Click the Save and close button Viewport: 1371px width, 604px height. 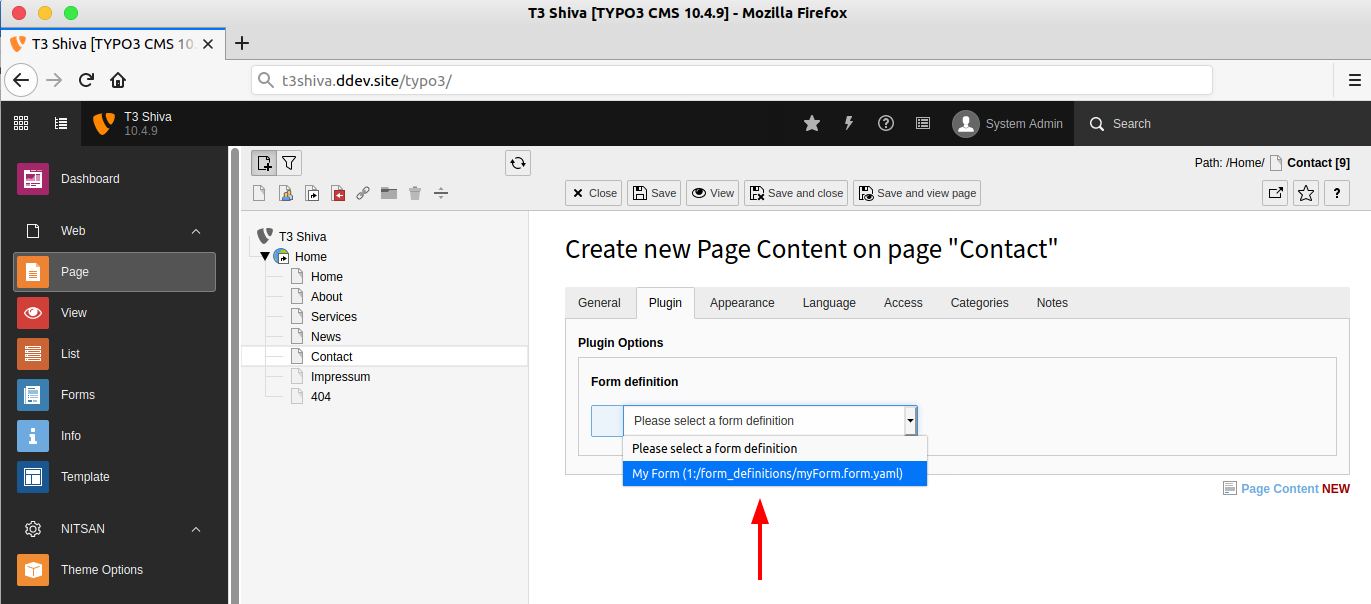pos(795,192)
